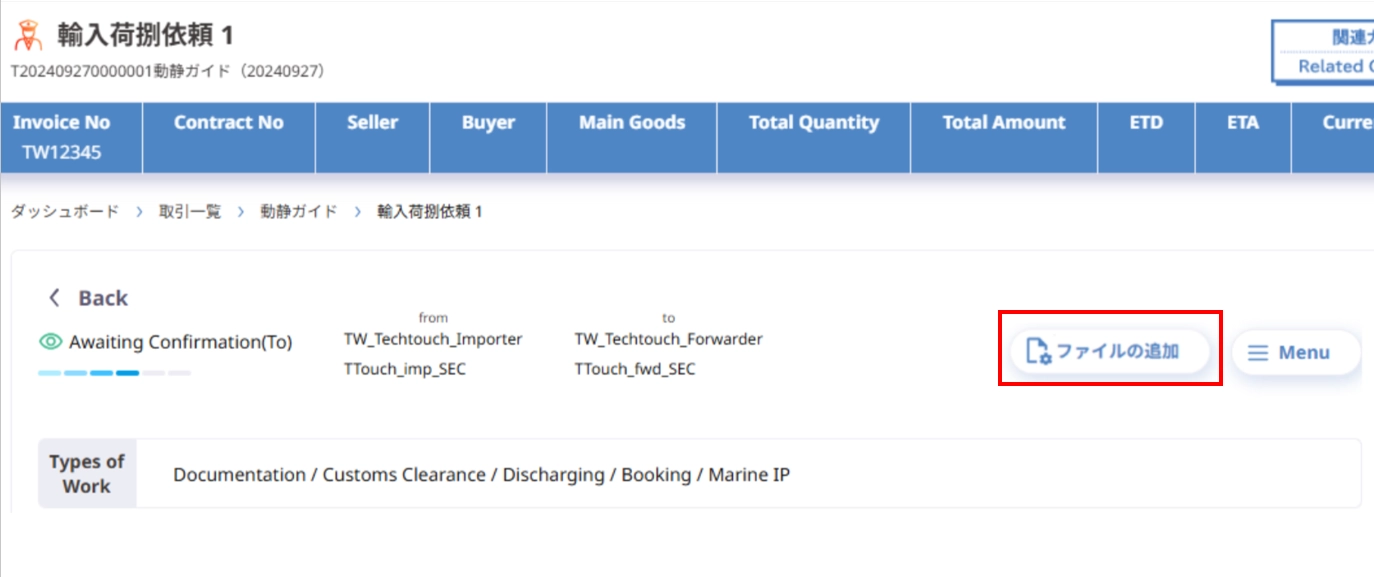Select the Main Goods column header
This screenshot has width=1374, height=577.
(632, 138)
